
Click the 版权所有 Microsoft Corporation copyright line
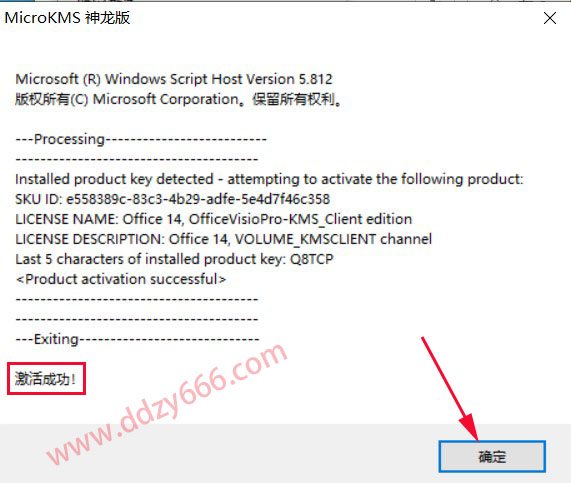click(179, 99)
